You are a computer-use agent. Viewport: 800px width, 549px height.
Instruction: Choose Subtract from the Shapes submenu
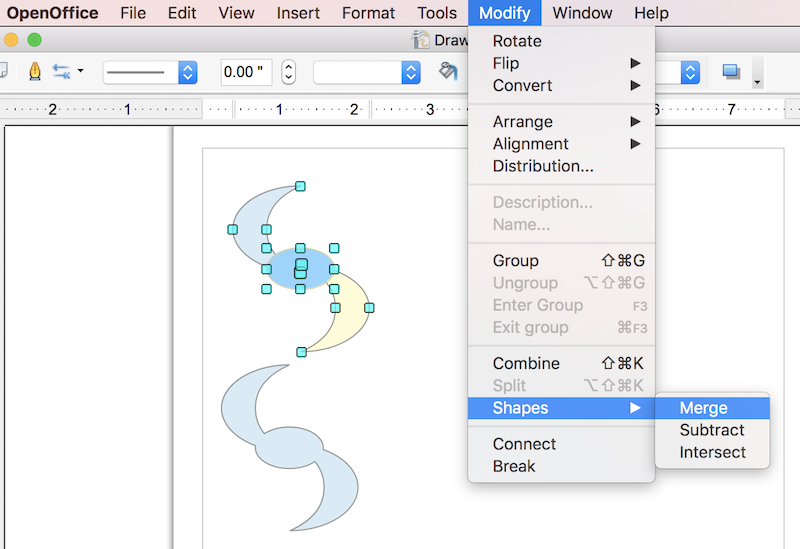[712, 430]
